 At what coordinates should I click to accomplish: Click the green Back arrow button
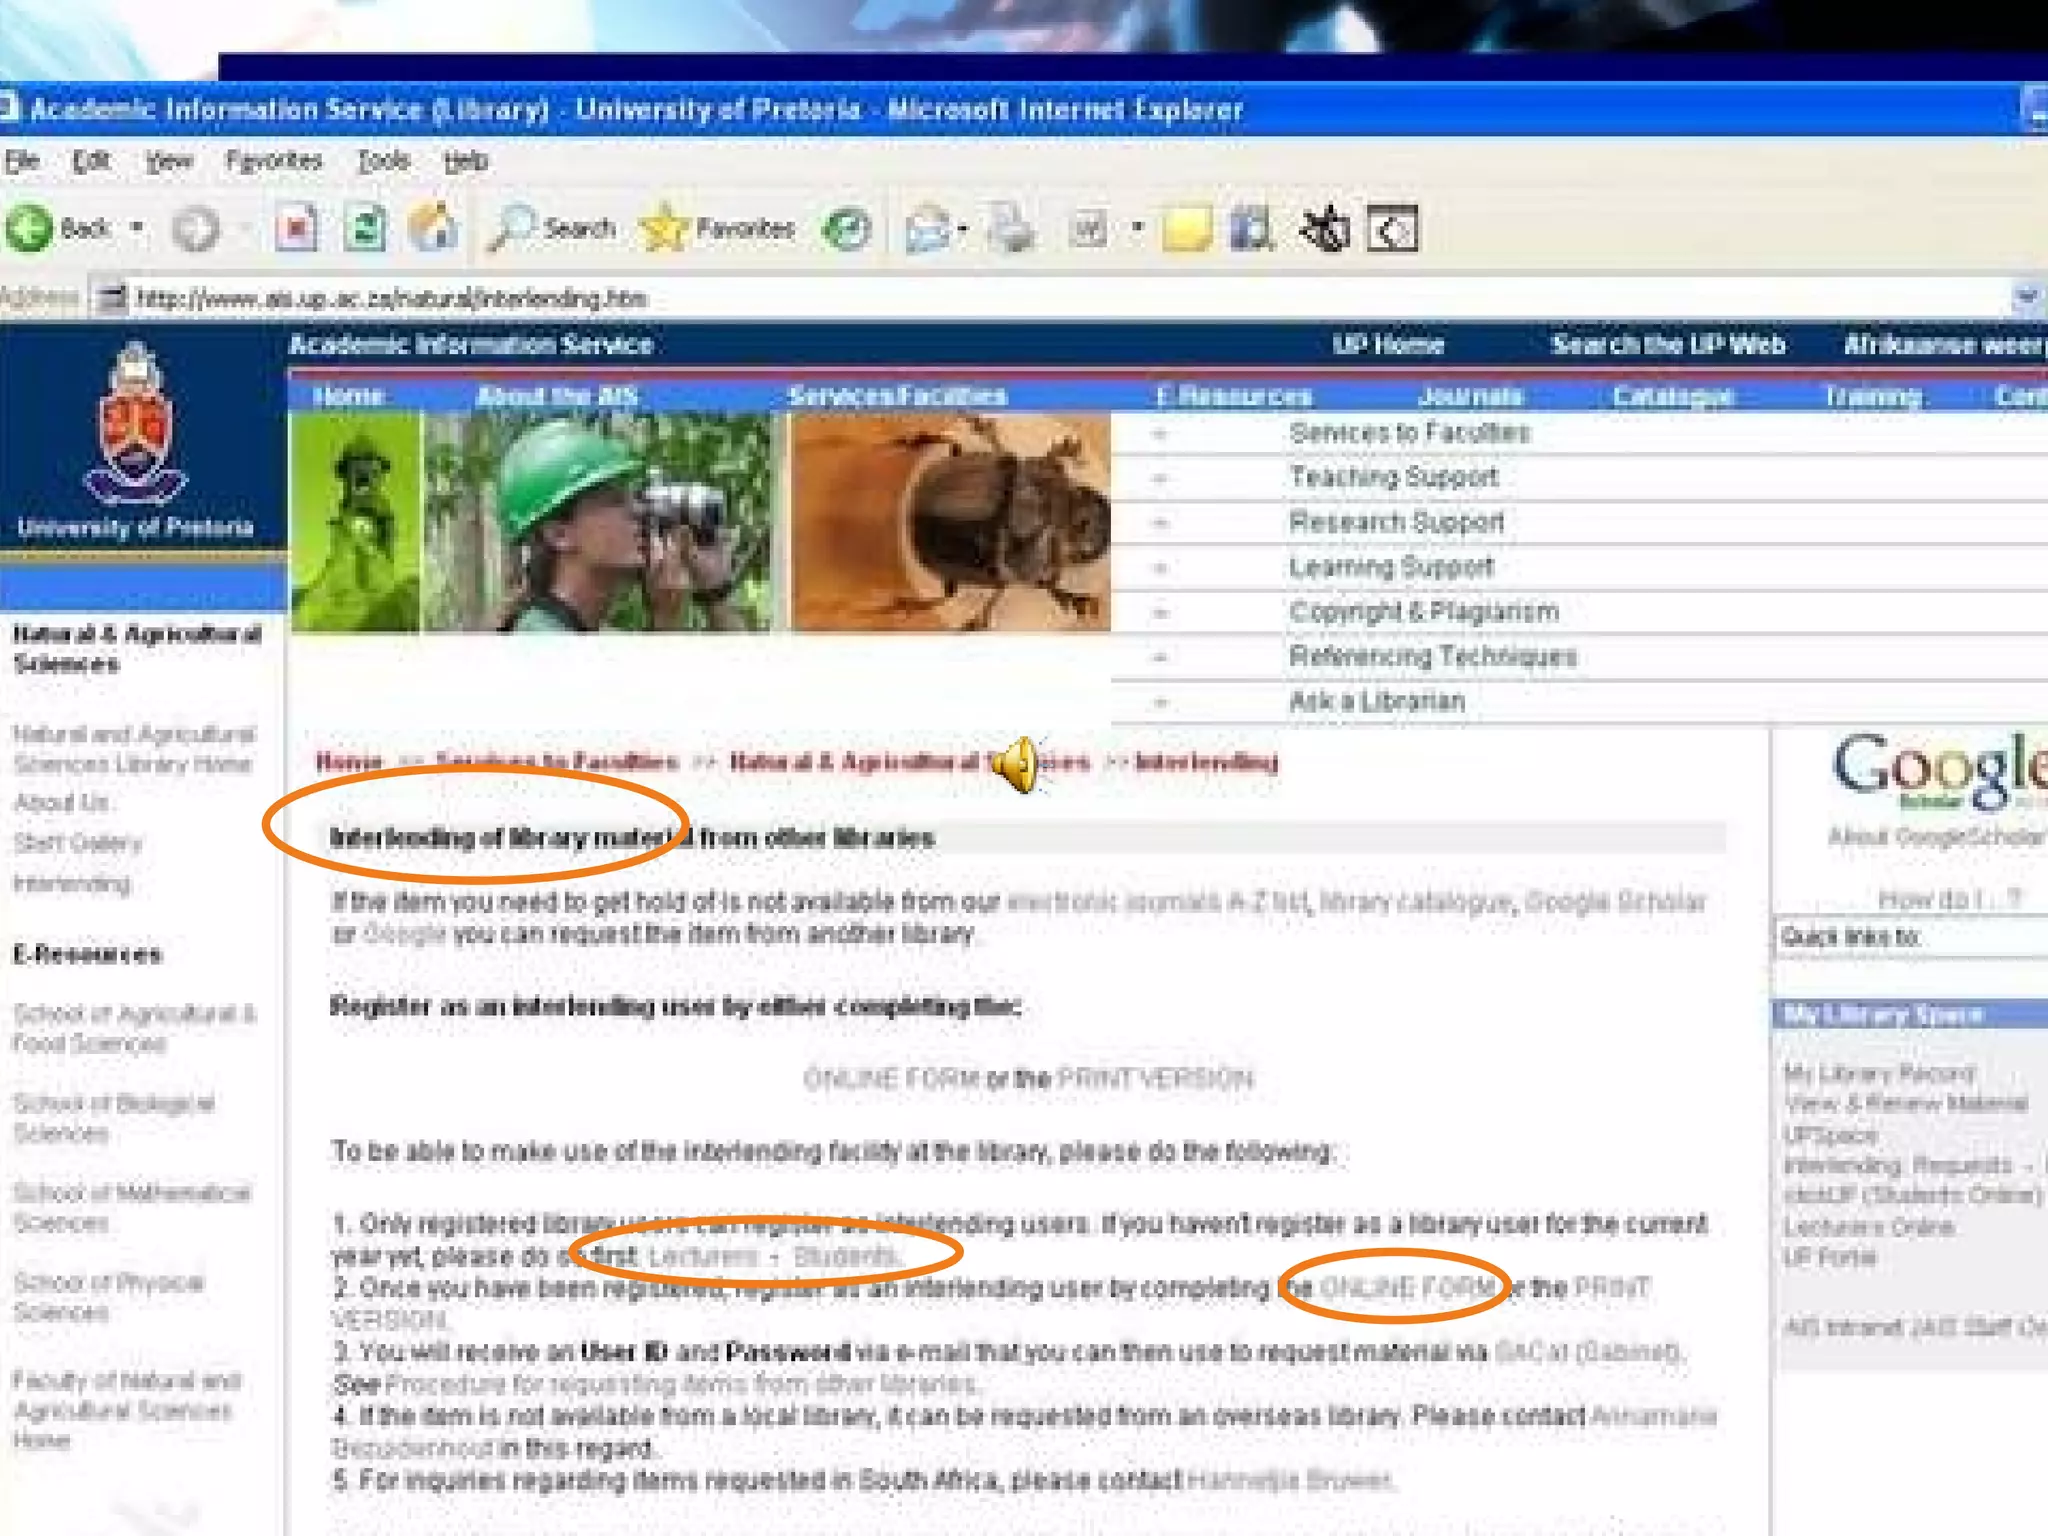[30, 229]
